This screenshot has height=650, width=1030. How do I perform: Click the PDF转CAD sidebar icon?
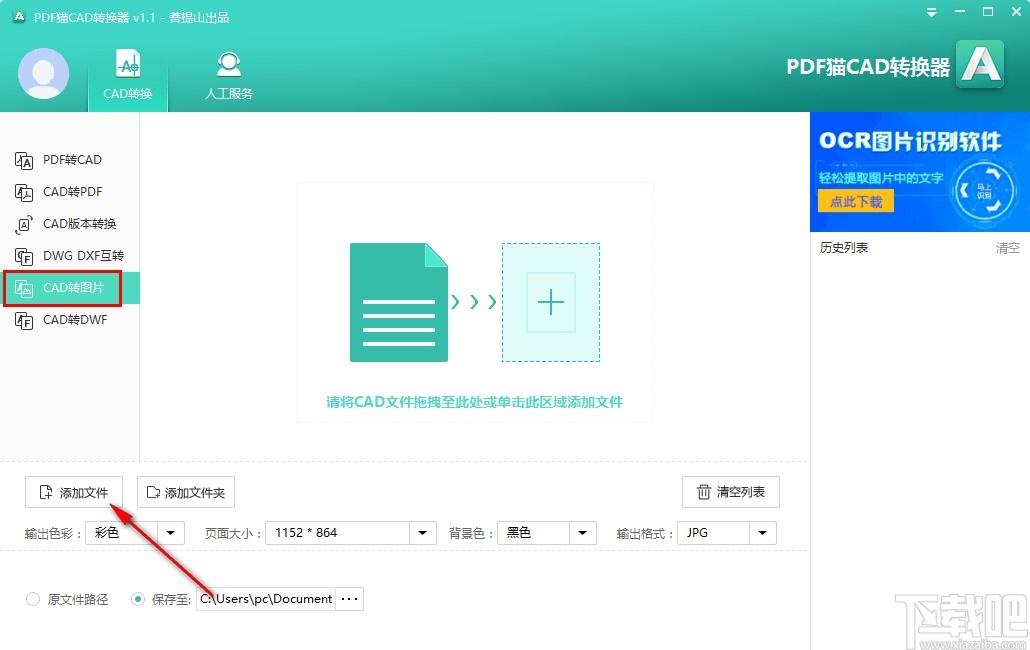[x=24, y=160]
